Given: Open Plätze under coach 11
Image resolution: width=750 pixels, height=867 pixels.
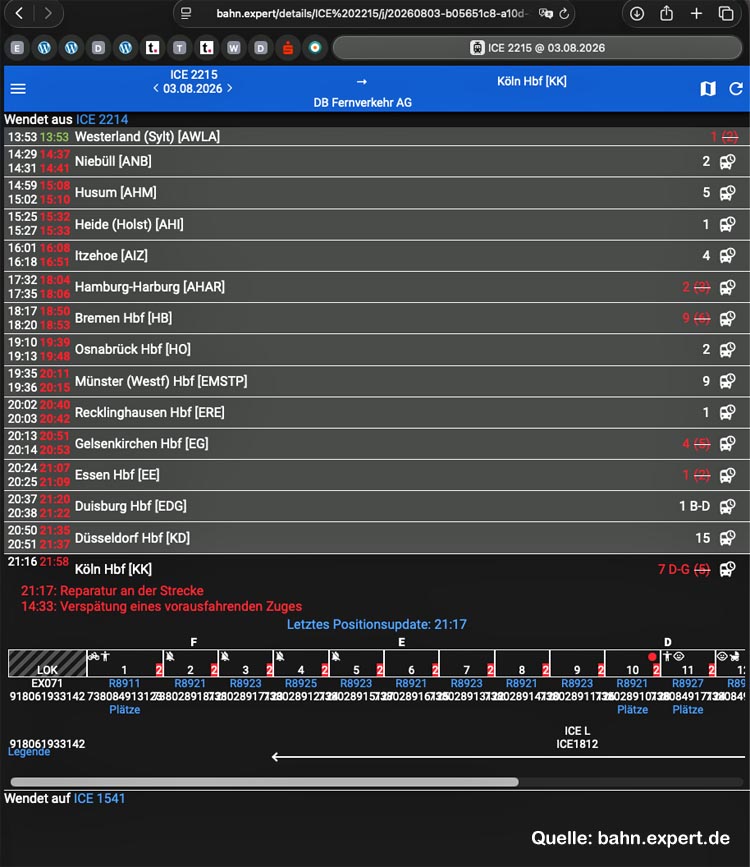Looking at the screenshot, I should point(688,710).
